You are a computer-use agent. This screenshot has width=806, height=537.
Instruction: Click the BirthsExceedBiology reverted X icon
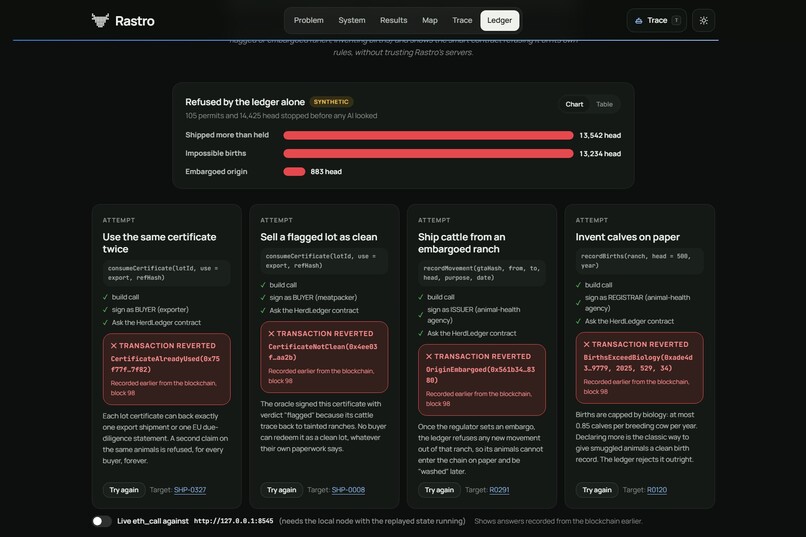coord(587,344)
